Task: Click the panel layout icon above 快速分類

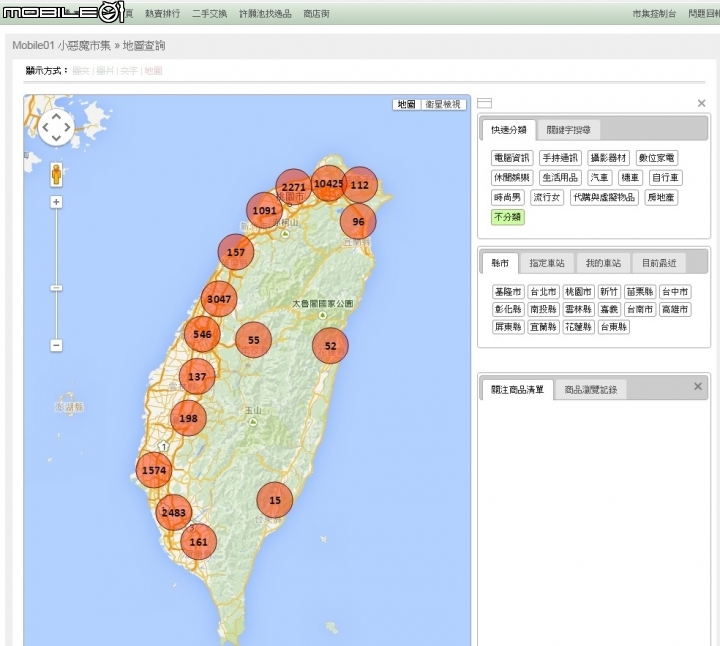Action: coord(484,103)
